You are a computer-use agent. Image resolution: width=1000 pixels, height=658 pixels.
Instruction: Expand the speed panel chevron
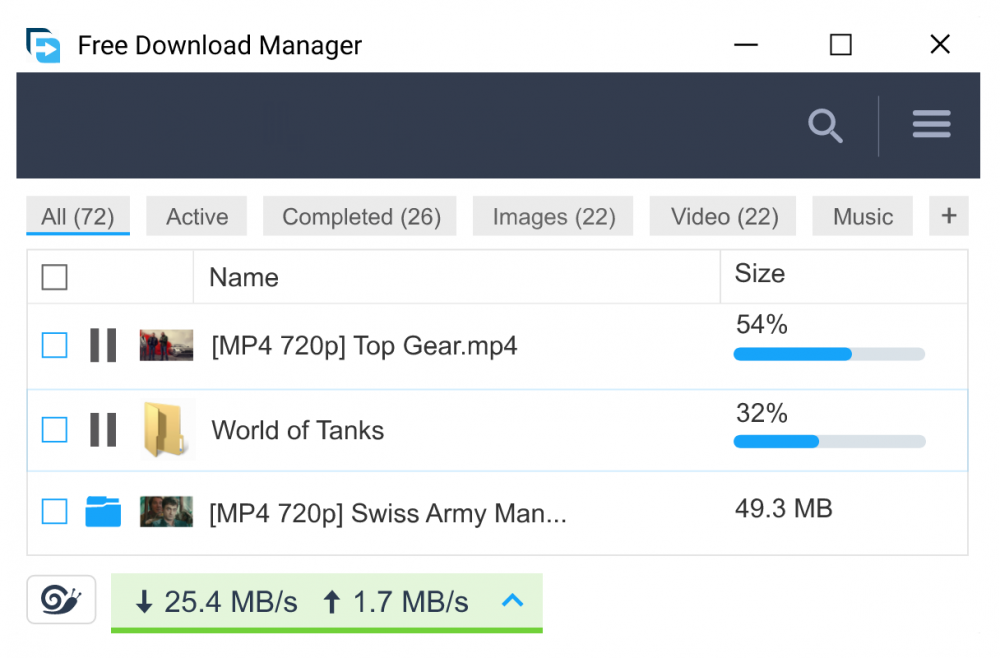click(512, 601)
